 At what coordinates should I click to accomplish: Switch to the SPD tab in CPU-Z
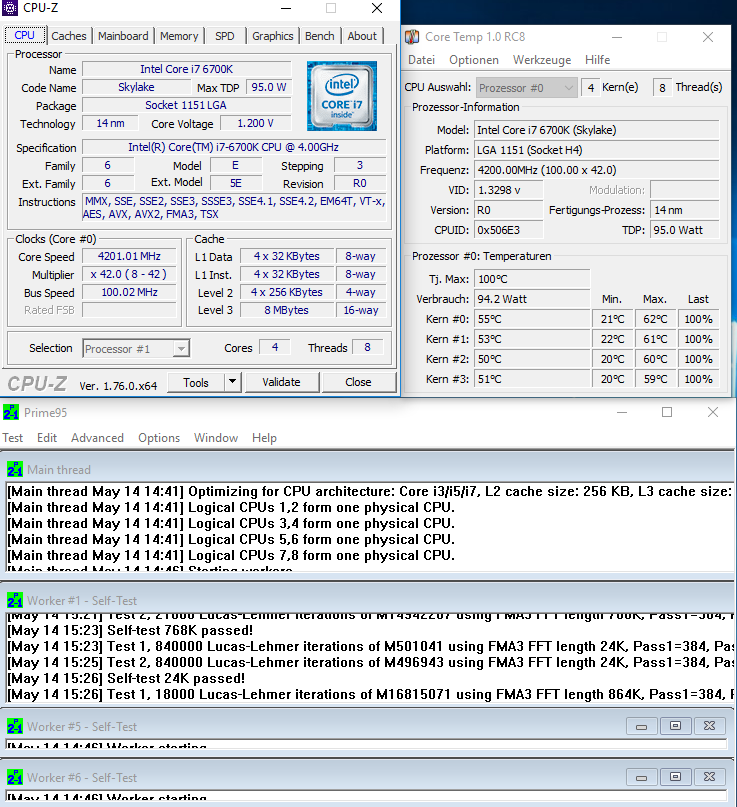click(x=224, y=36)
